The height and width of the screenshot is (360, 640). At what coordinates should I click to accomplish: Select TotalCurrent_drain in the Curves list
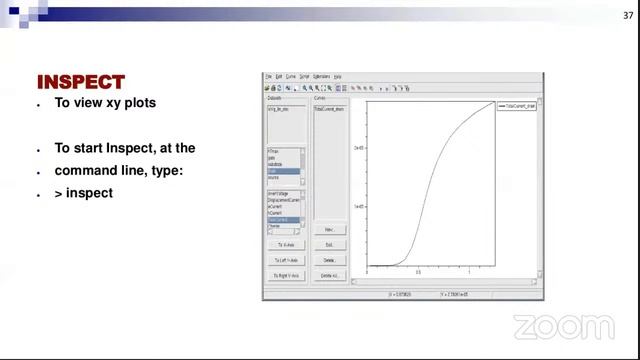(330, 109)
